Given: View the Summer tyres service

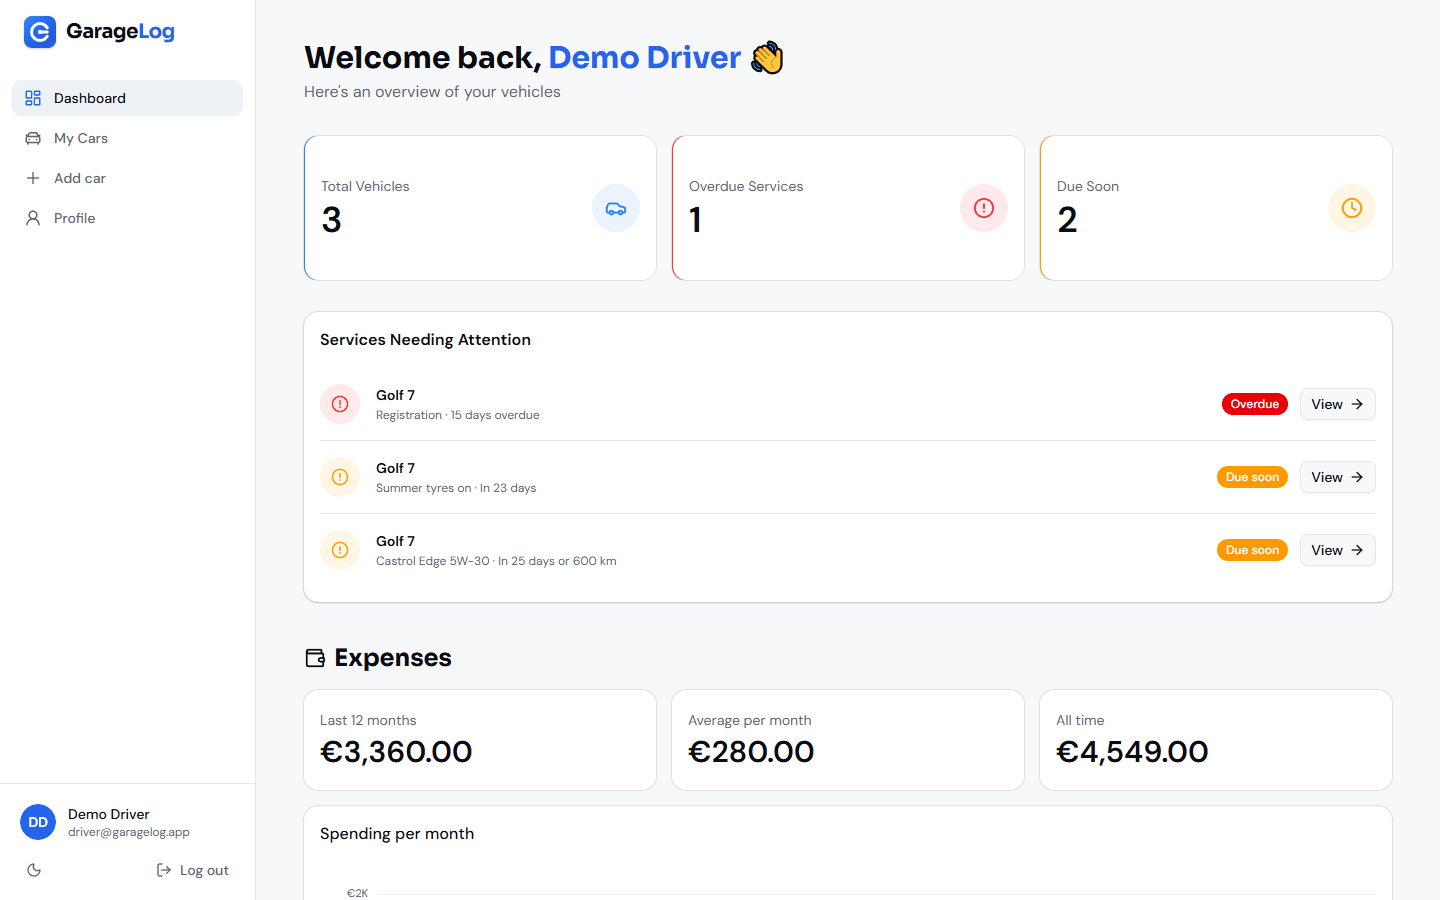Looking at the screenshot, I should 1337,477.
